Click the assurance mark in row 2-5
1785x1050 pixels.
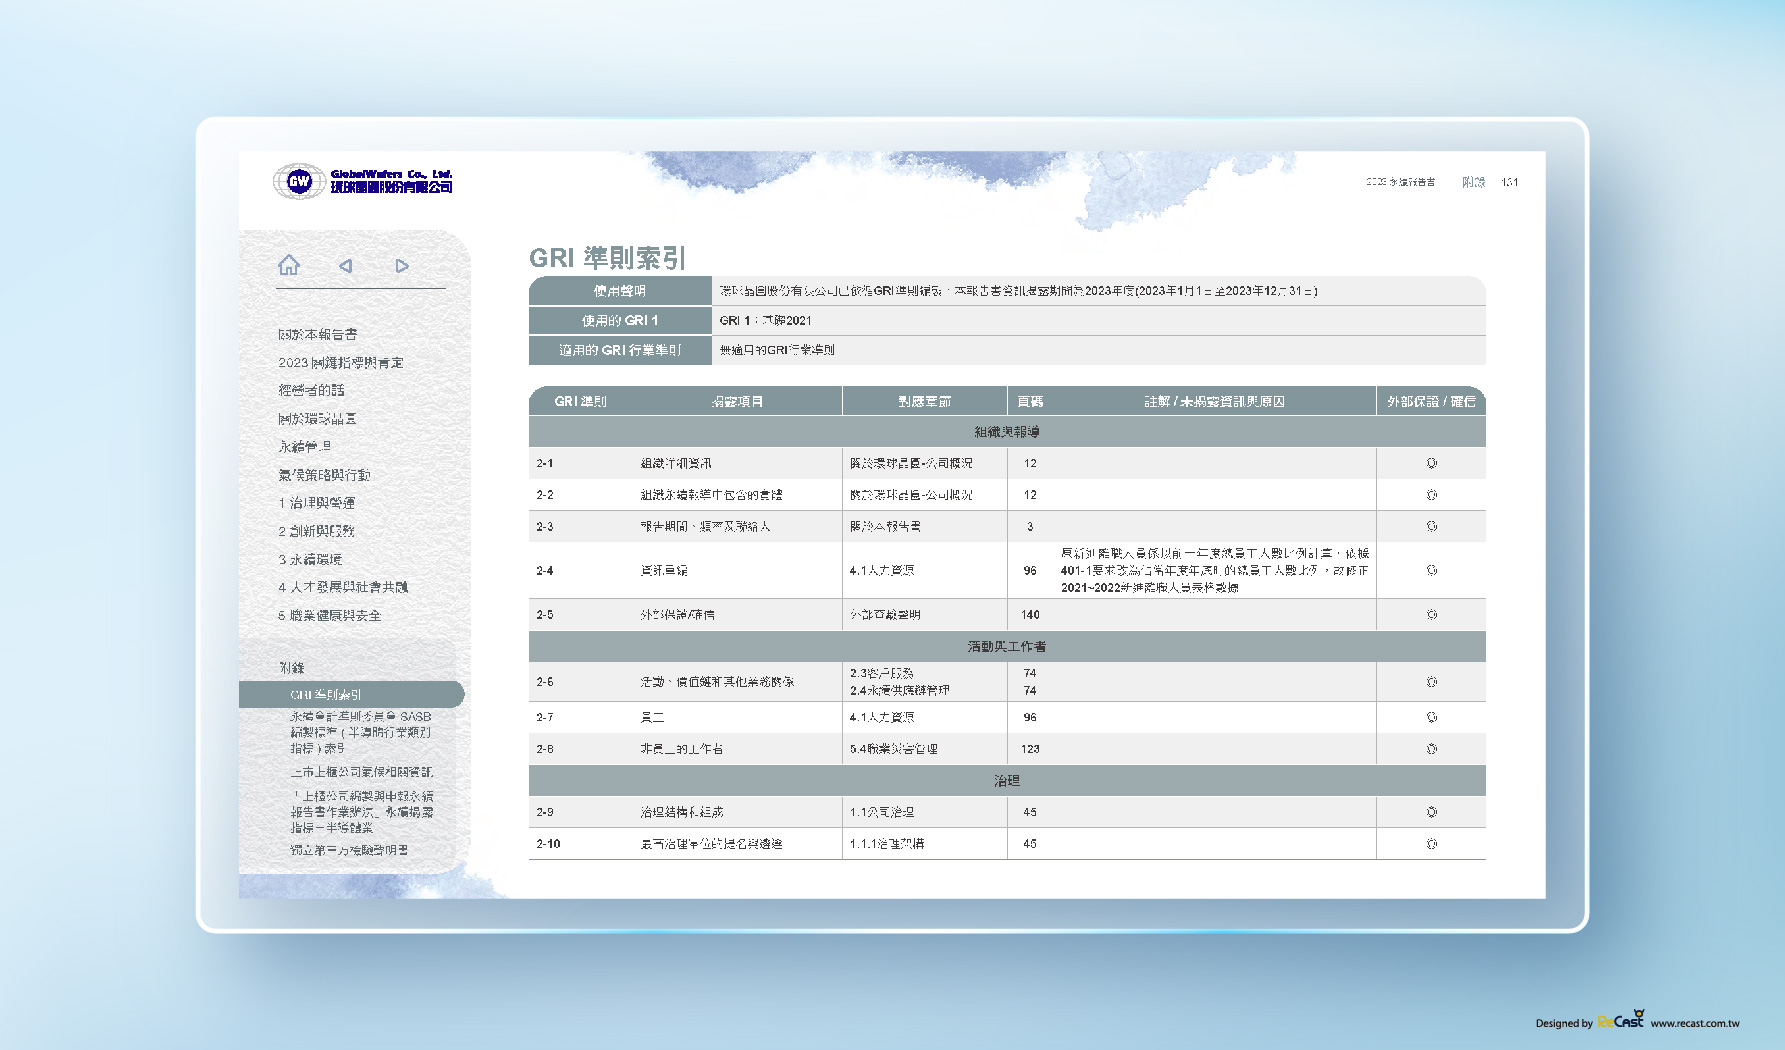(x=1432, y=615)
